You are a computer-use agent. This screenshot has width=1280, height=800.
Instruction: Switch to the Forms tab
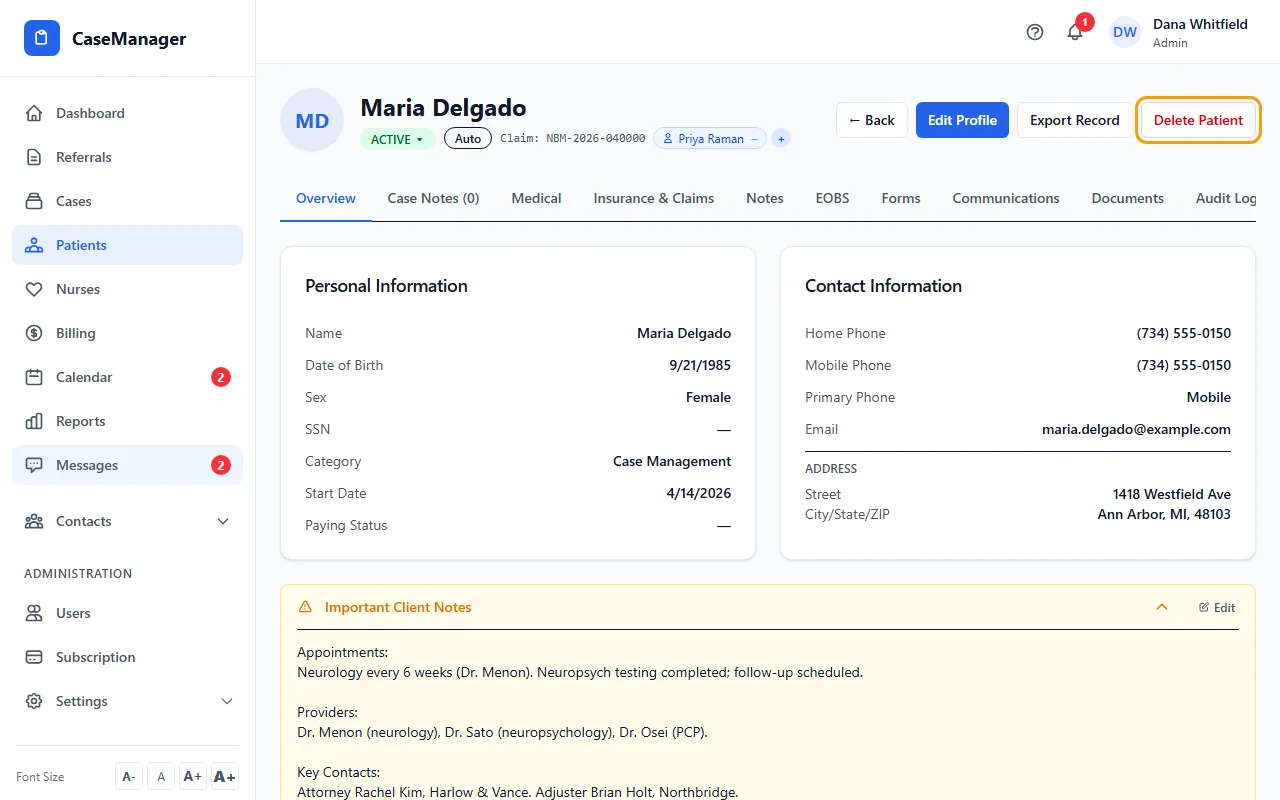pyautogui.click(x=901, y=198)
